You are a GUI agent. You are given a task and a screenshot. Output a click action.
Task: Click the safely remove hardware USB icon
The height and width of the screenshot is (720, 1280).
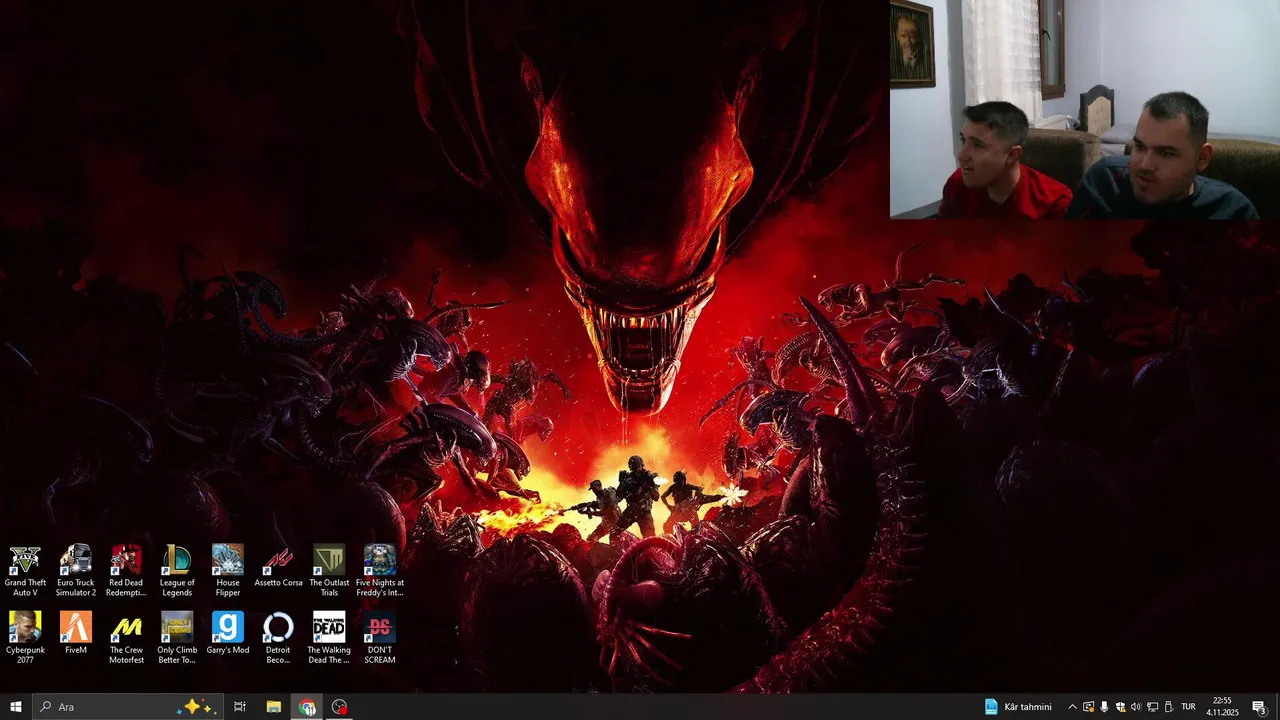(1168, 707)
